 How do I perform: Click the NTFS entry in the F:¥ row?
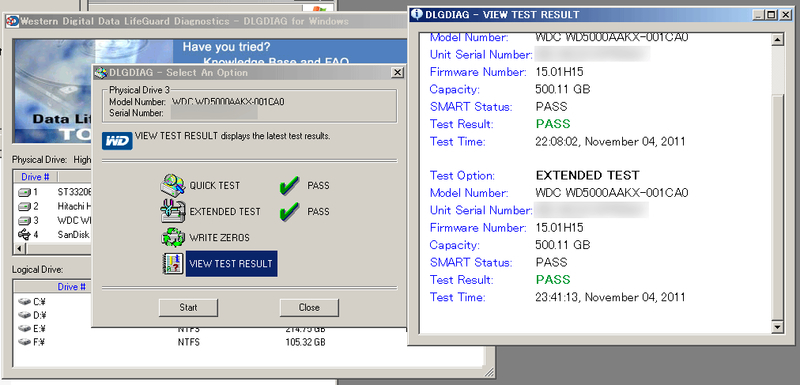tap(189, 342)
